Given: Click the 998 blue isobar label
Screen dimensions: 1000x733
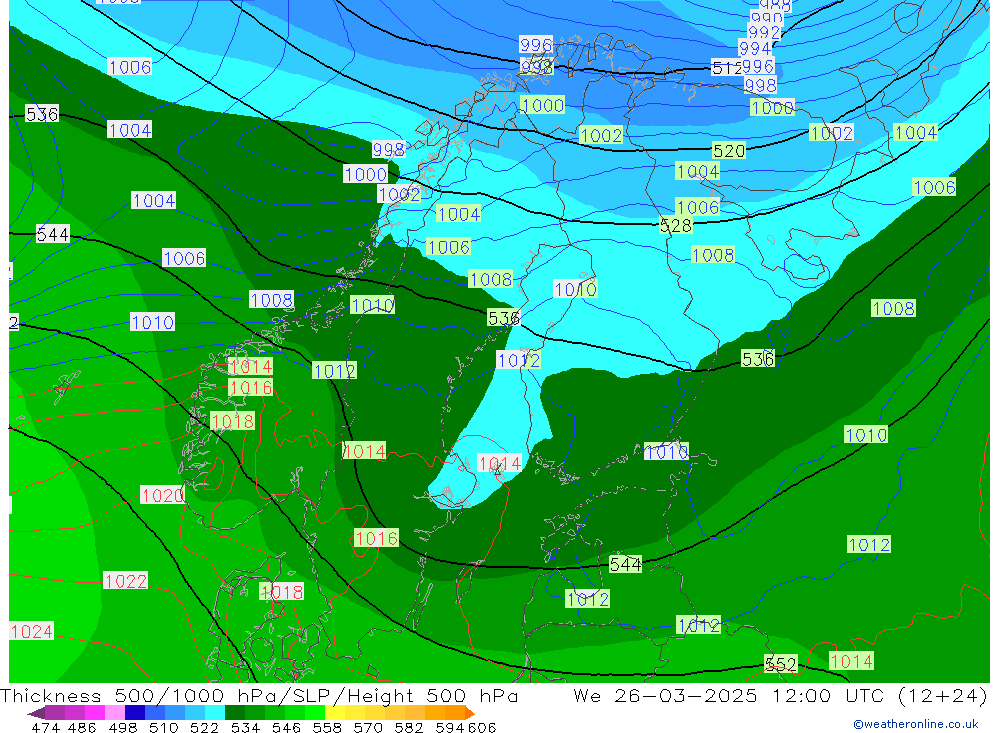Looking at the screenshot, I should pyautogui.click(x=388, y=150).
